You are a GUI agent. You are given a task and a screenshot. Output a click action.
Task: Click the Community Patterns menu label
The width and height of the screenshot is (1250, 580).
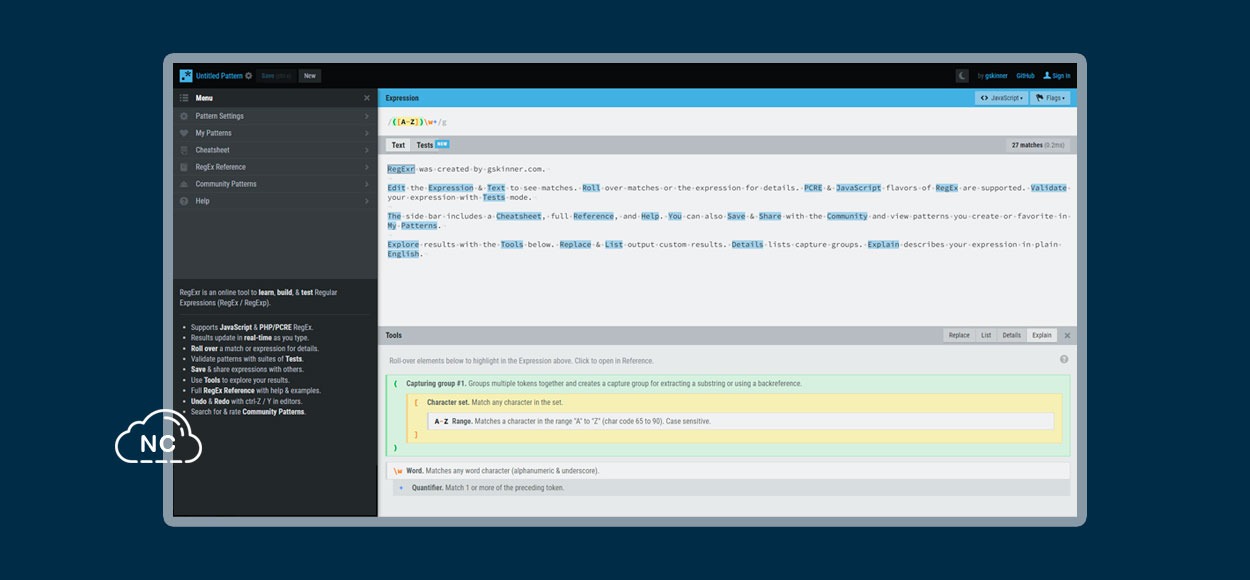(226, 184)
